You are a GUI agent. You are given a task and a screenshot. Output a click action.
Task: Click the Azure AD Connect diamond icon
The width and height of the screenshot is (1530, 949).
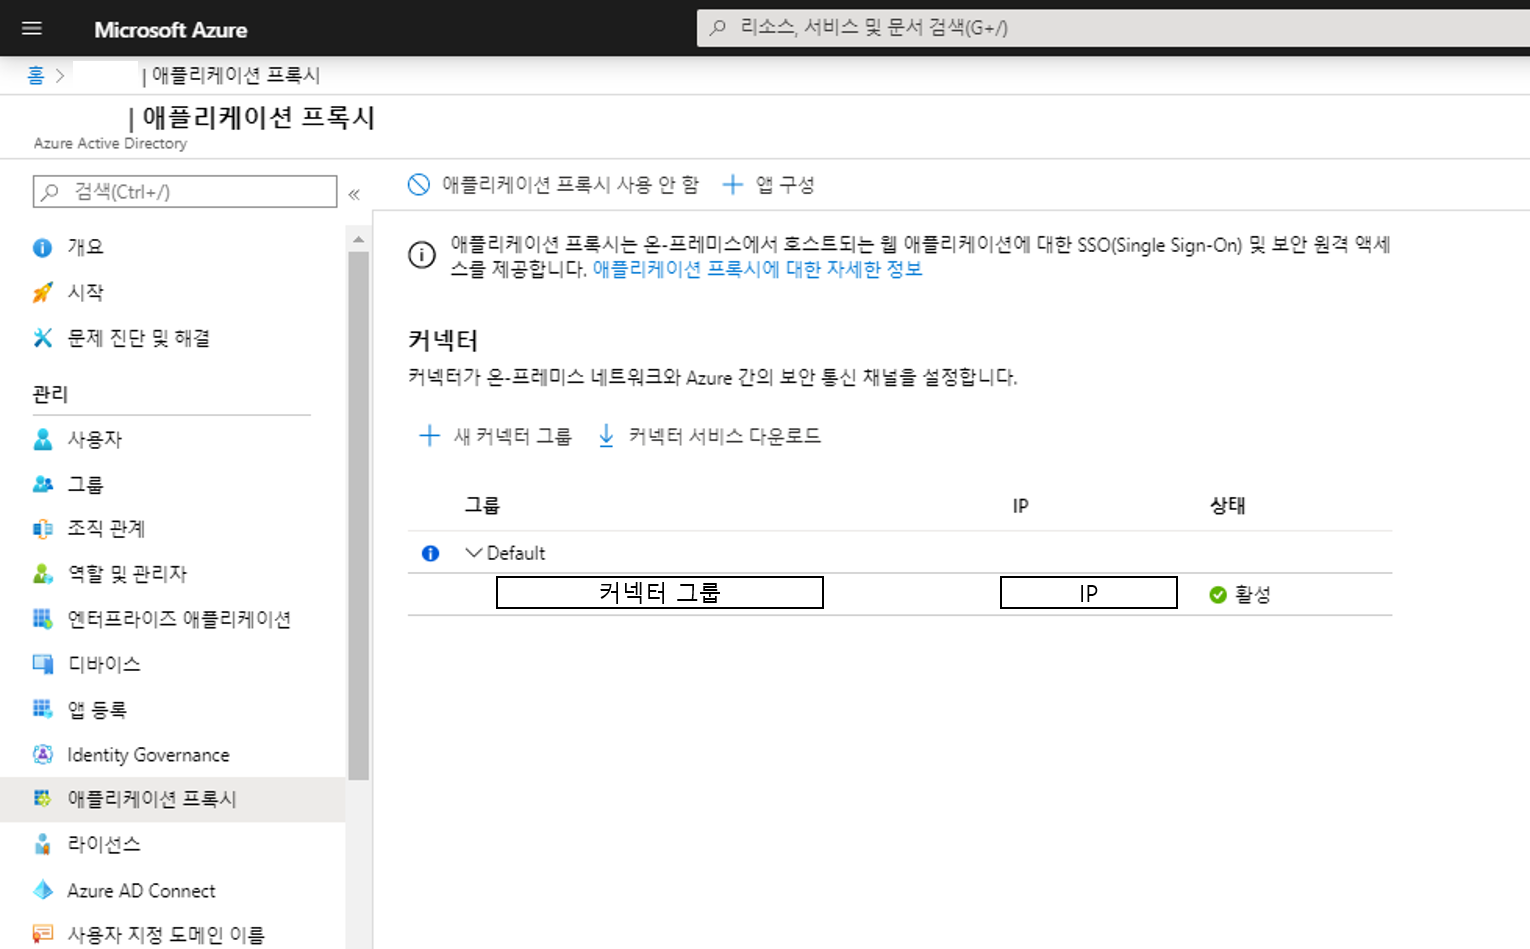(42, 890)
